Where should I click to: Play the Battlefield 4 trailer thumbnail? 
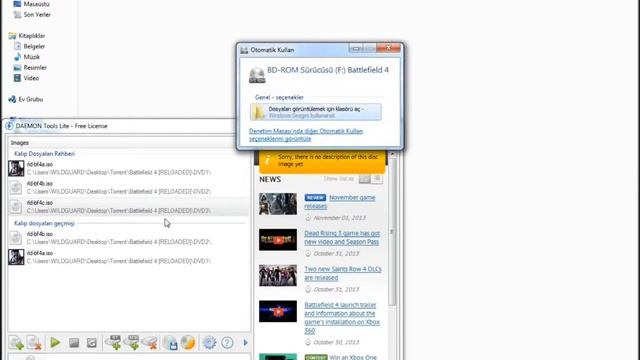click(278, 311)
